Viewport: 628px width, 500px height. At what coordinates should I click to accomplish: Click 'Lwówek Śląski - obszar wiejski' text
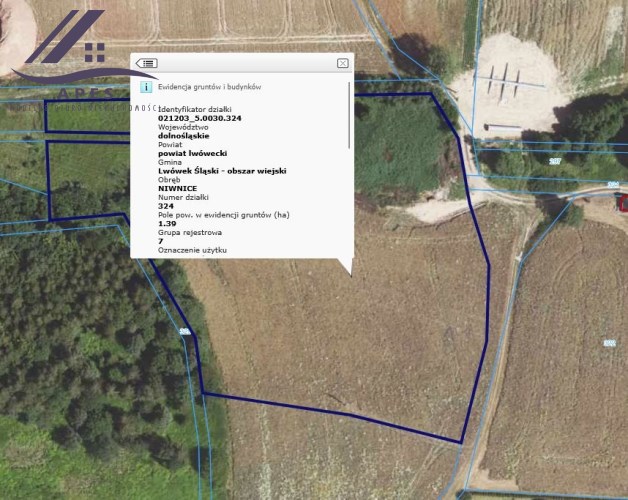222,171
